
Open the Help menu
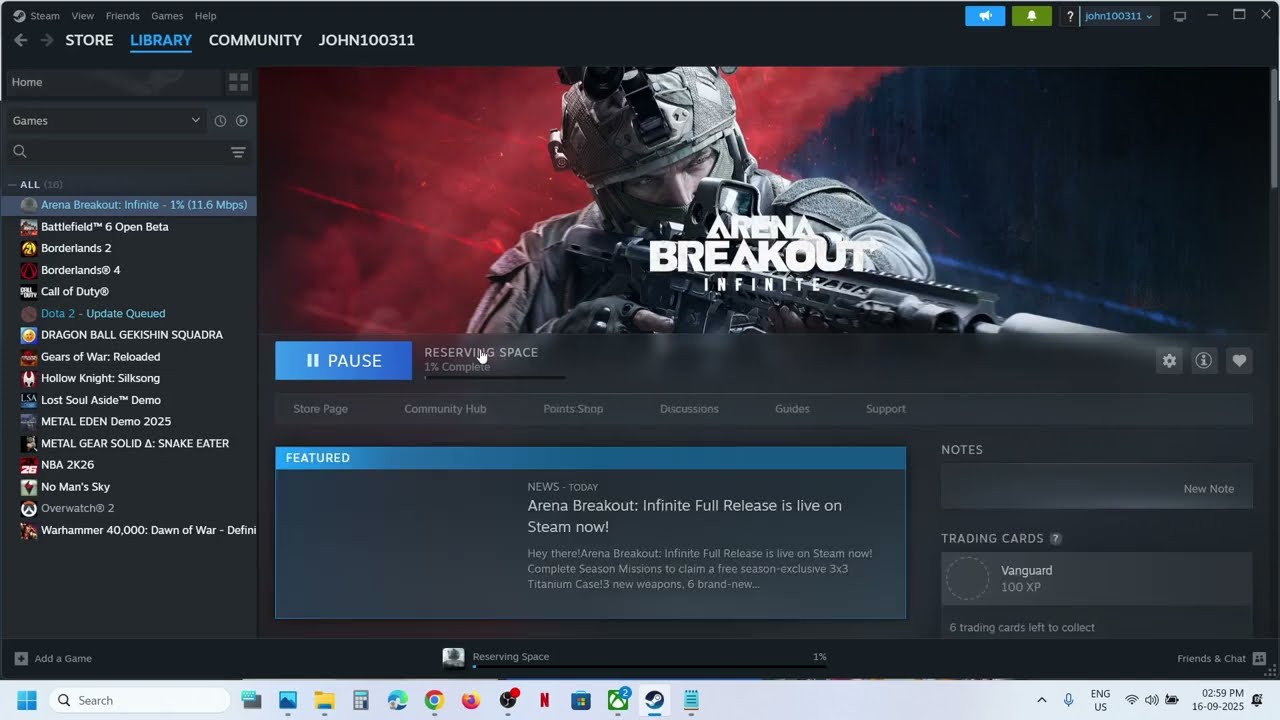205,16
